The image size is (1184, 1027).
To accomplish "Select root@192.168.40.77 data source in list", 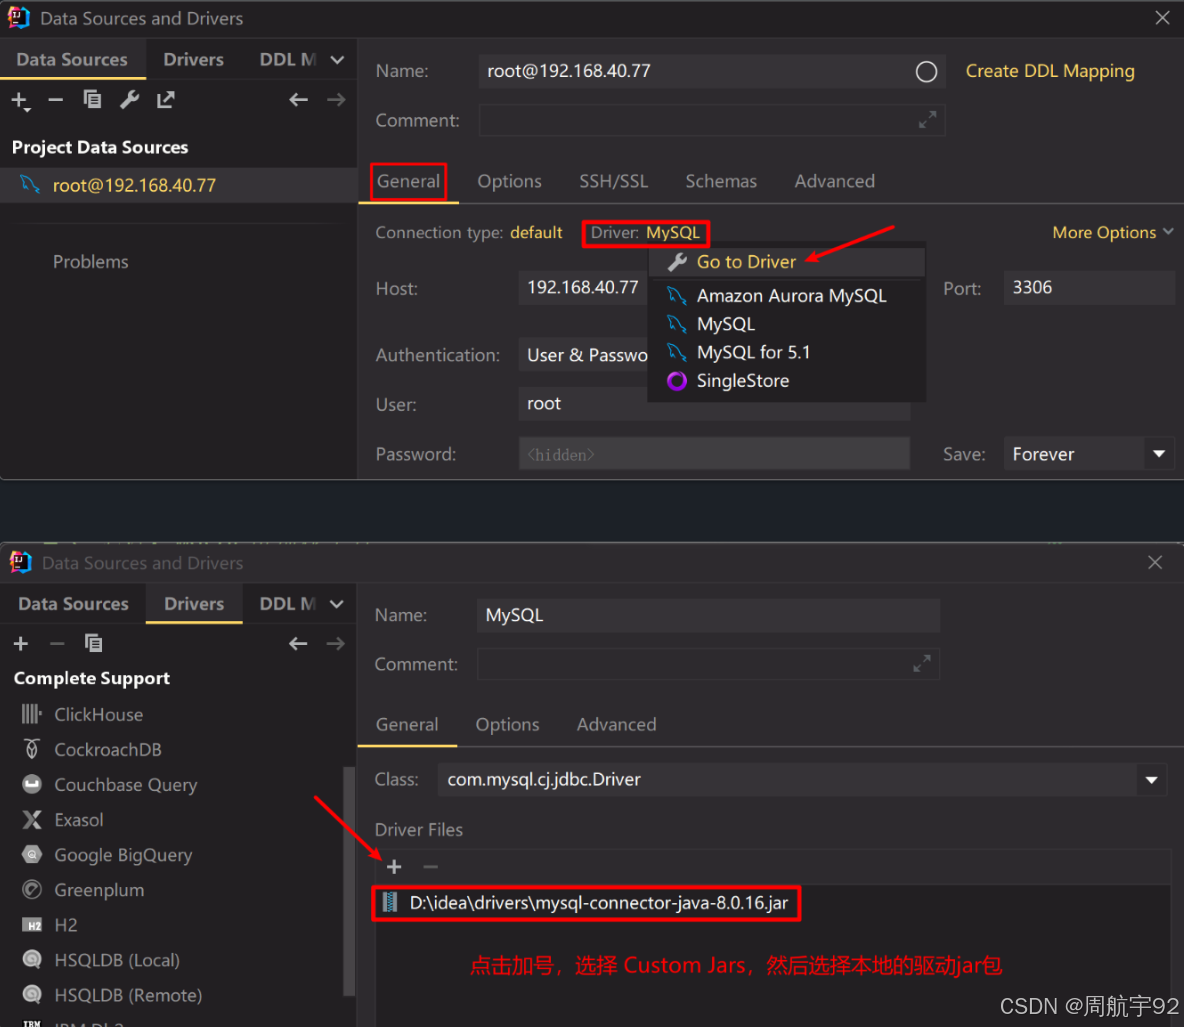I will pos(178,185).
